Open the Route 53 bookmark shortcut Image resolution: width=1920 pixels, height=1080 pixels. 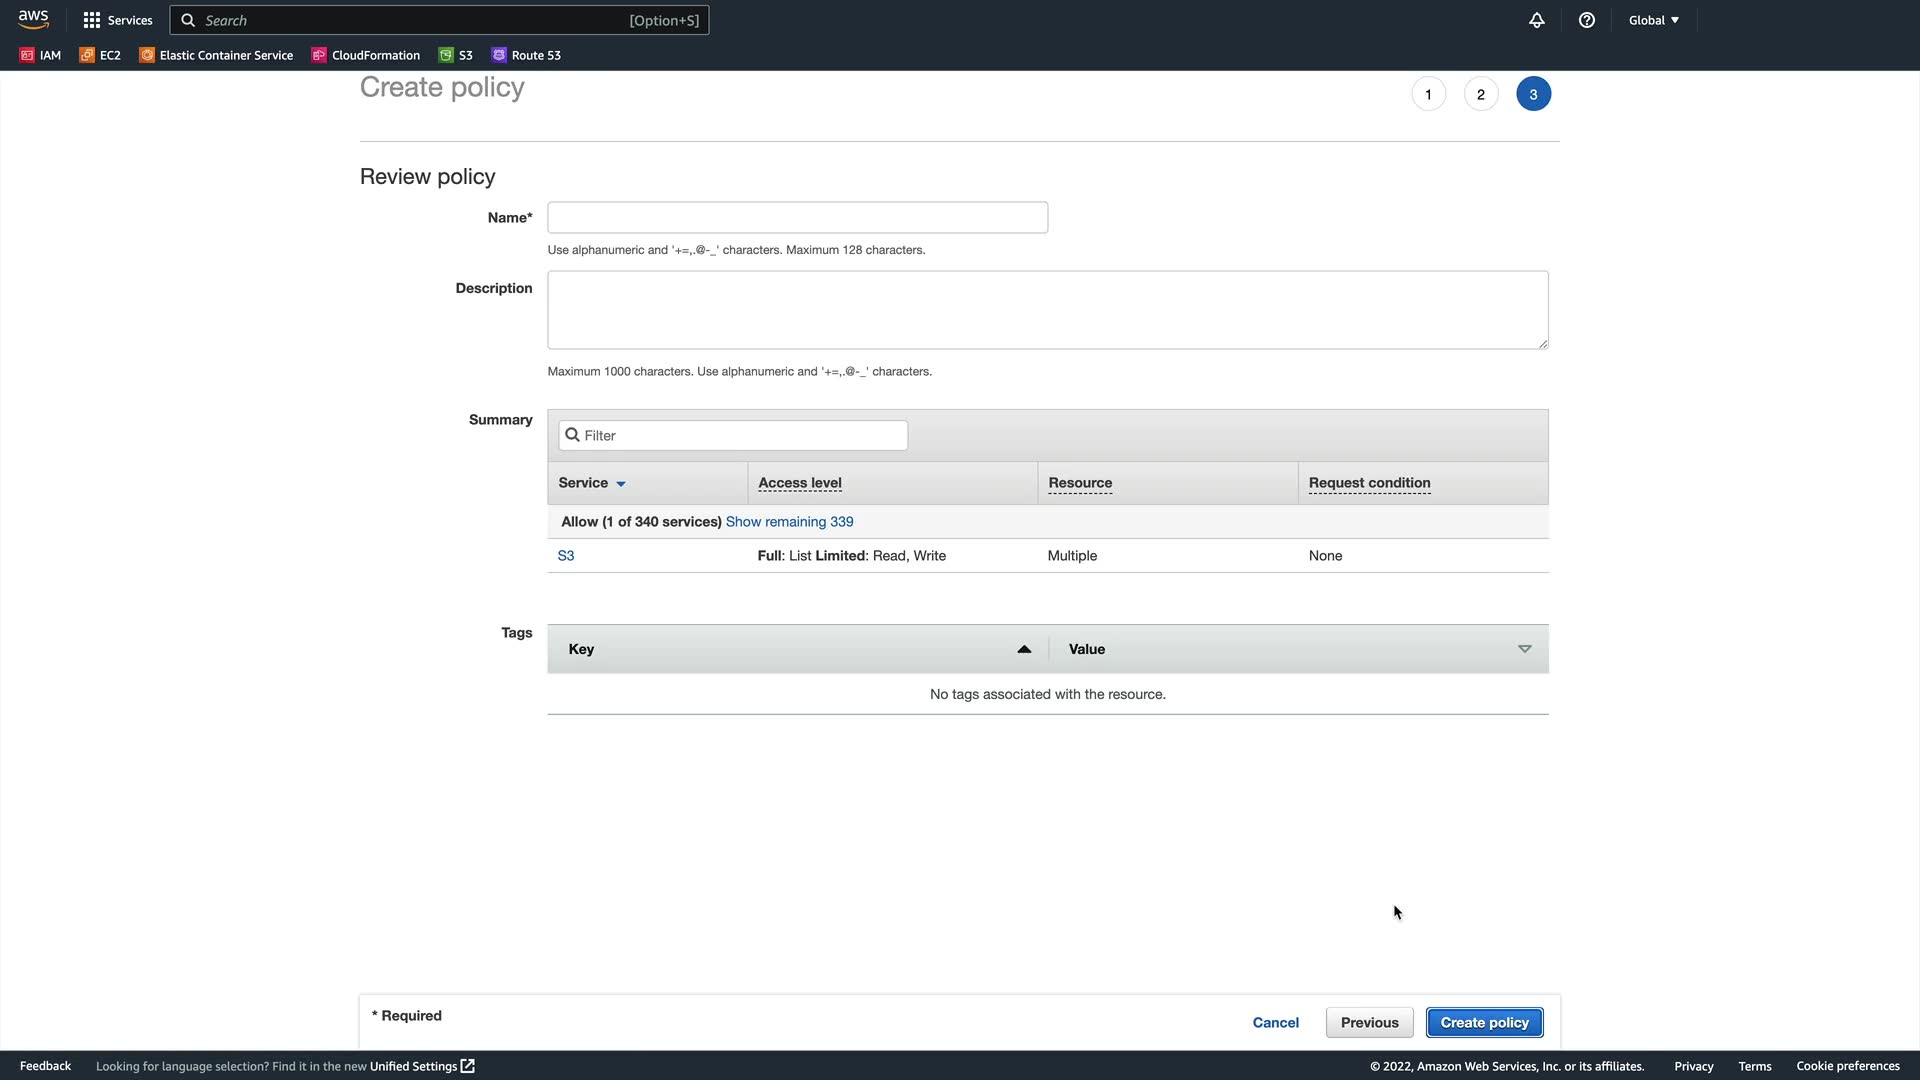[526, 55]
